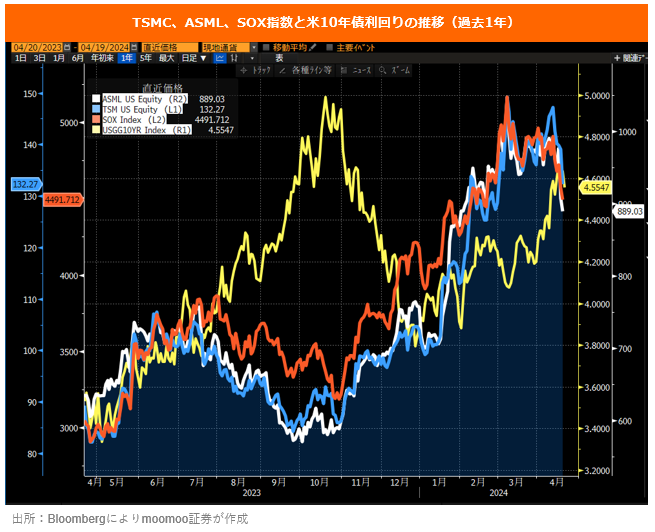Select the 1月 range tab
The height and width of the screenshot is (532, 655).
click(x=59, y=58)
